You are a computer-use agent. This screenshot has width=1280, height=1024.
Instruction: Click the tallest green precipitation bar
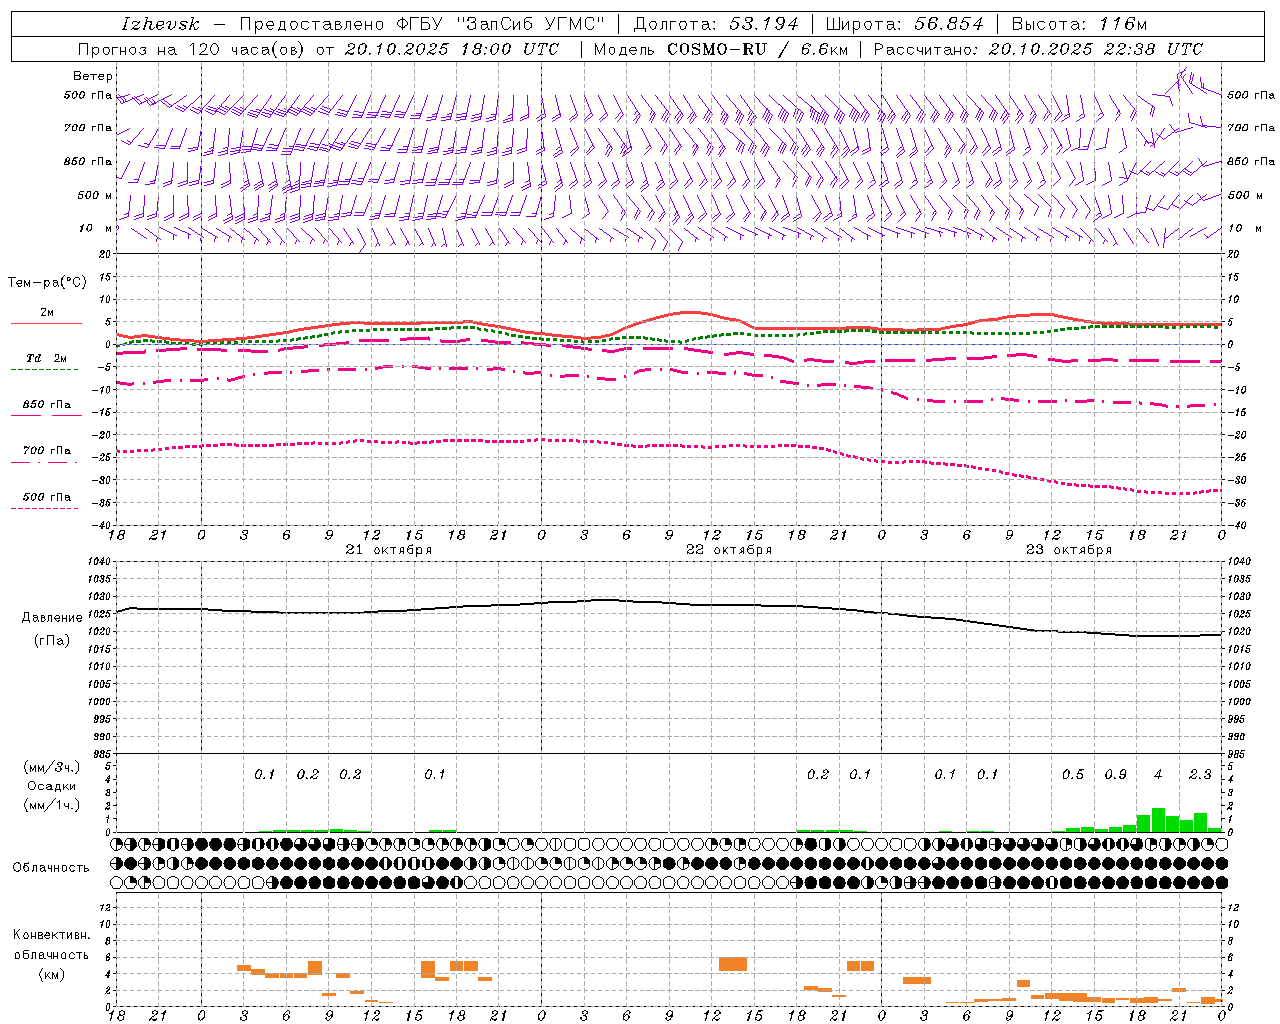pyautogui.click(x=1158, y=820)
